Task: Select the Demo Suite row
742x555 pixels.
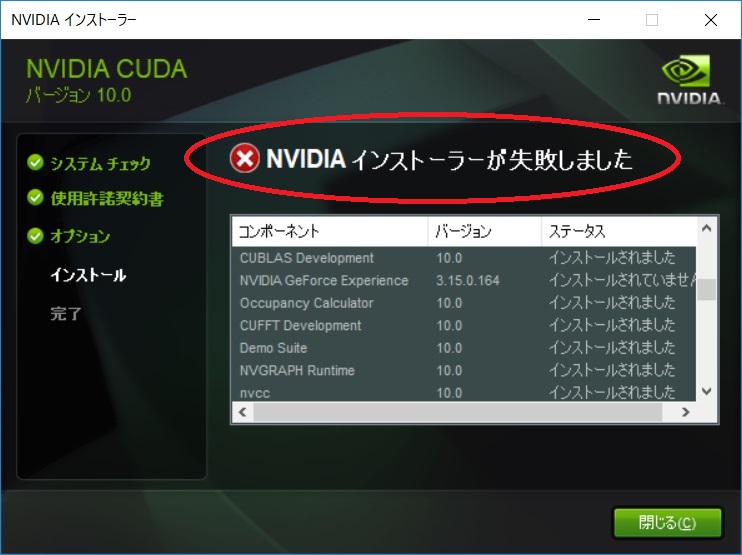Action: click(464, 348)
